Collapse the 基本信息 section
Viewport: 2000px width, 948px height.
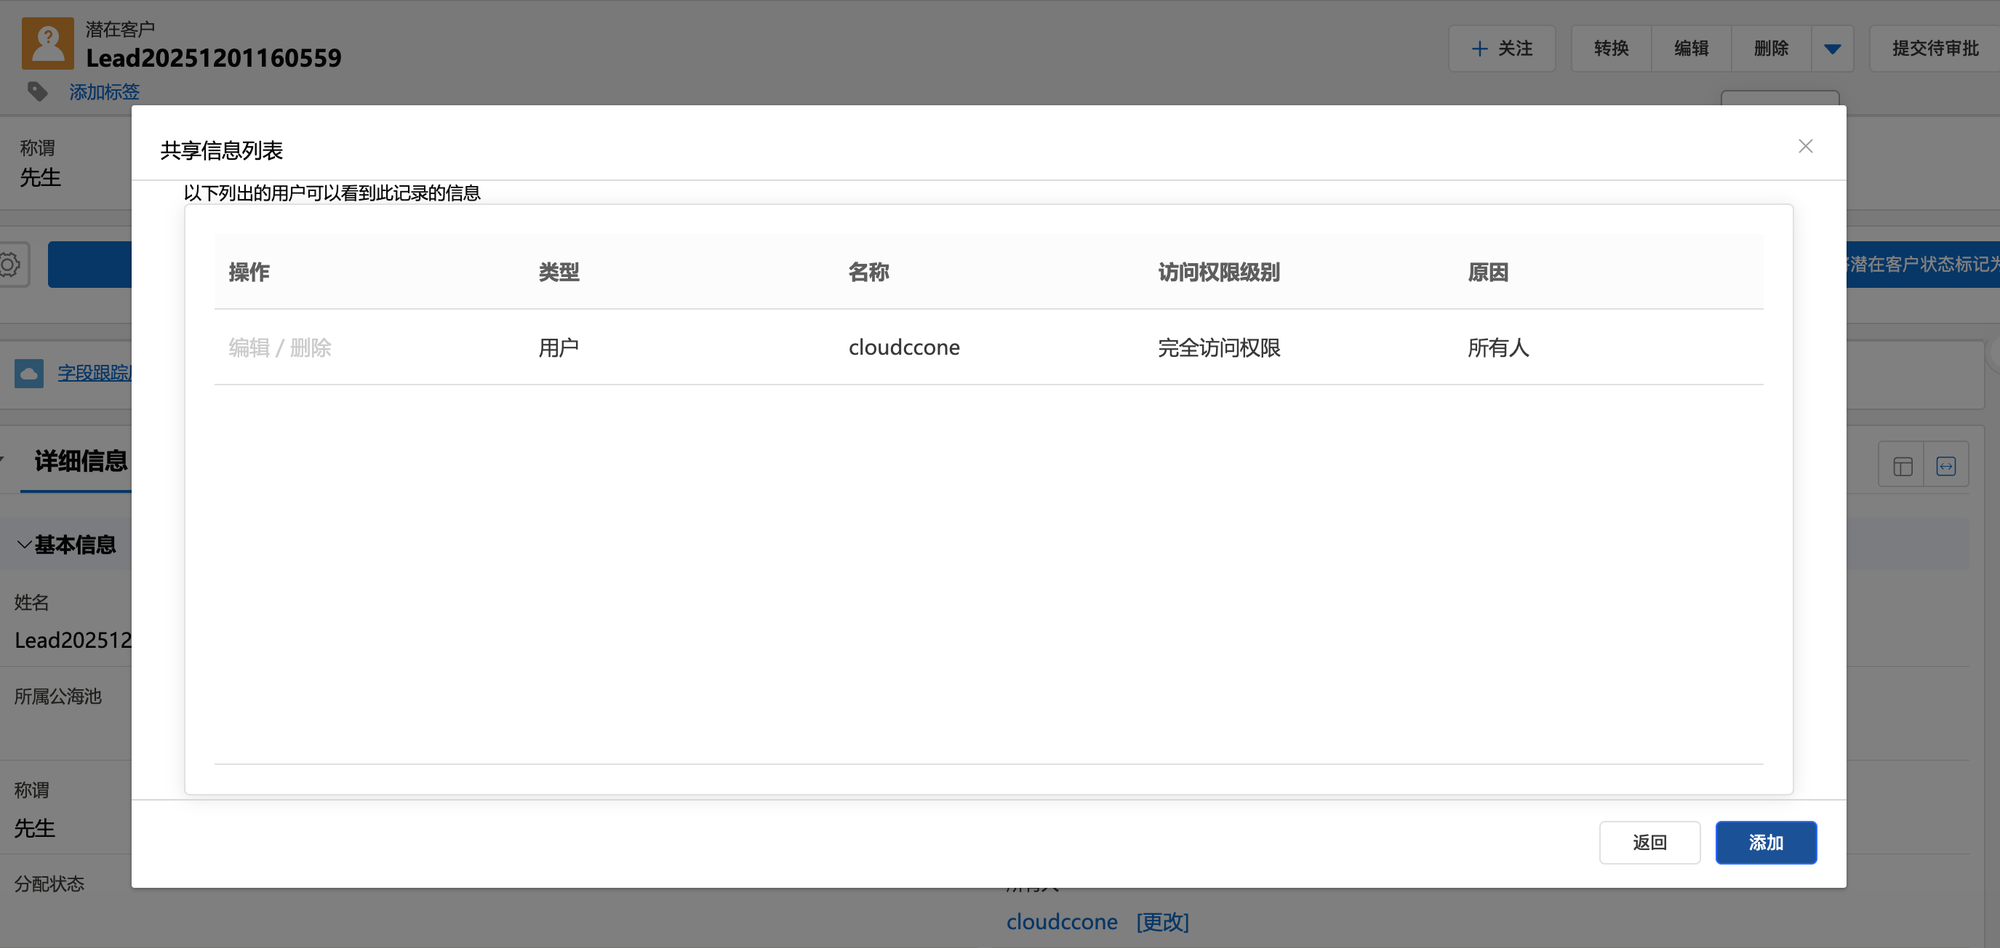pos(24,545)
